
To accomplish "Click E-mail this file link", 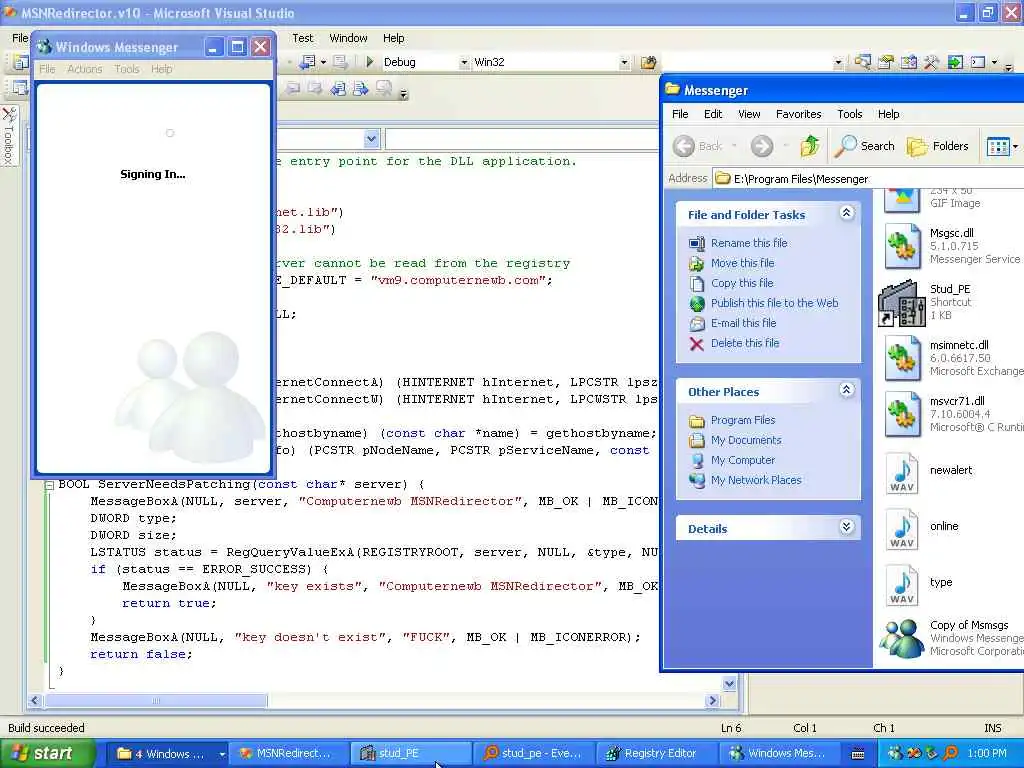I will point(743,323).
